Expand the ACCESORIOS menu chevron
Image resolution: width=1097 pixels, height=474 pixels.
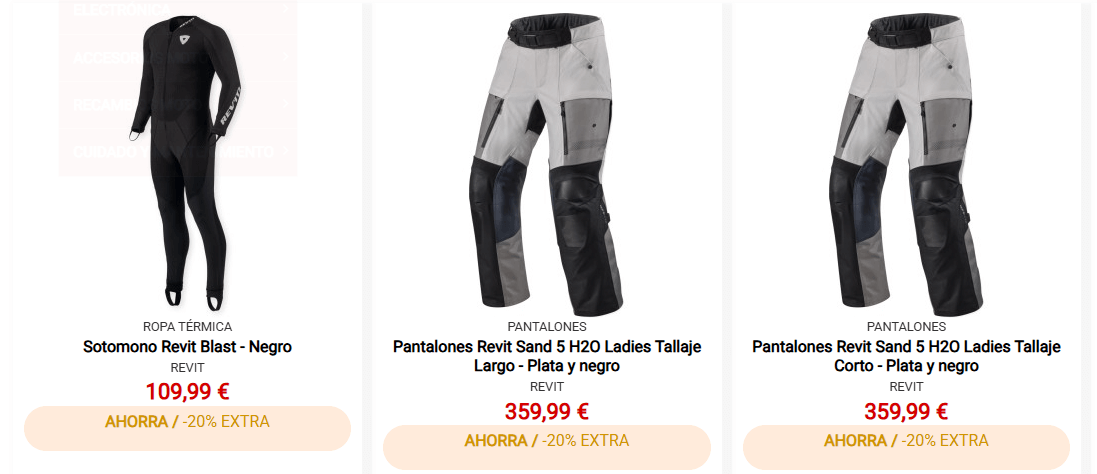285,57
